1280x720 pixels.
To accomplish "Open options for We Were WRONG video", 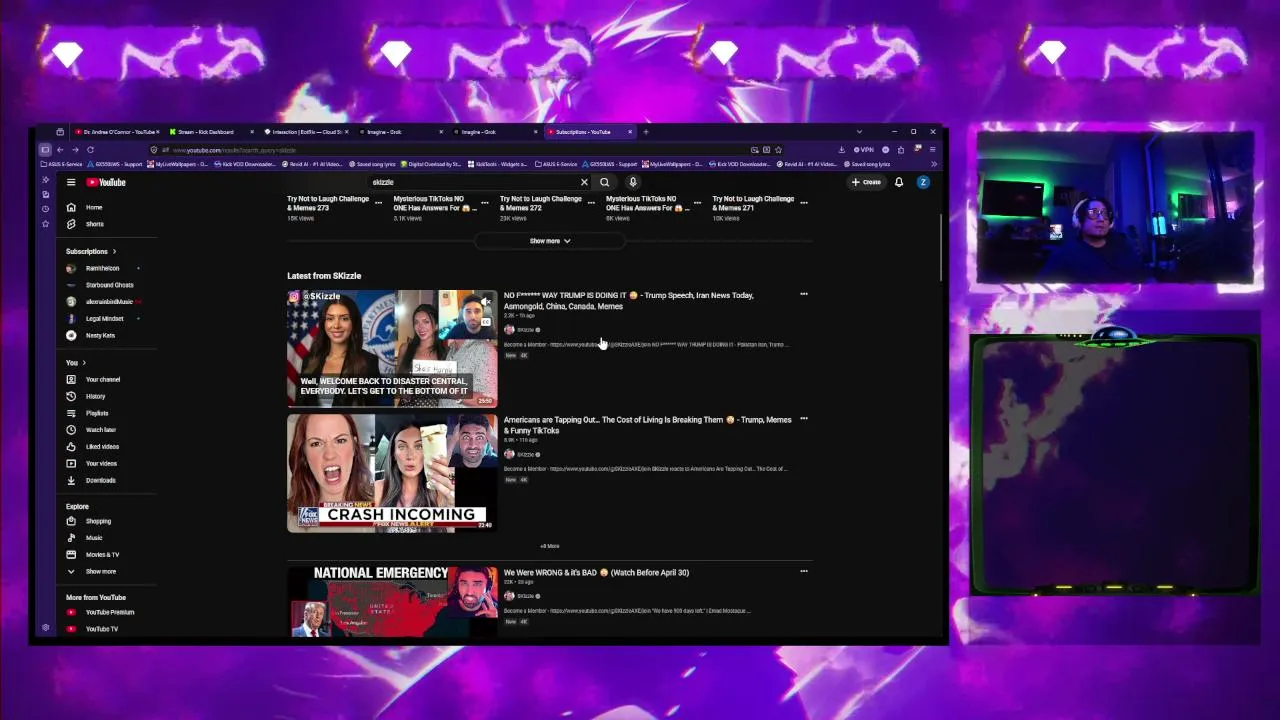I will click(x=804, y=571).
